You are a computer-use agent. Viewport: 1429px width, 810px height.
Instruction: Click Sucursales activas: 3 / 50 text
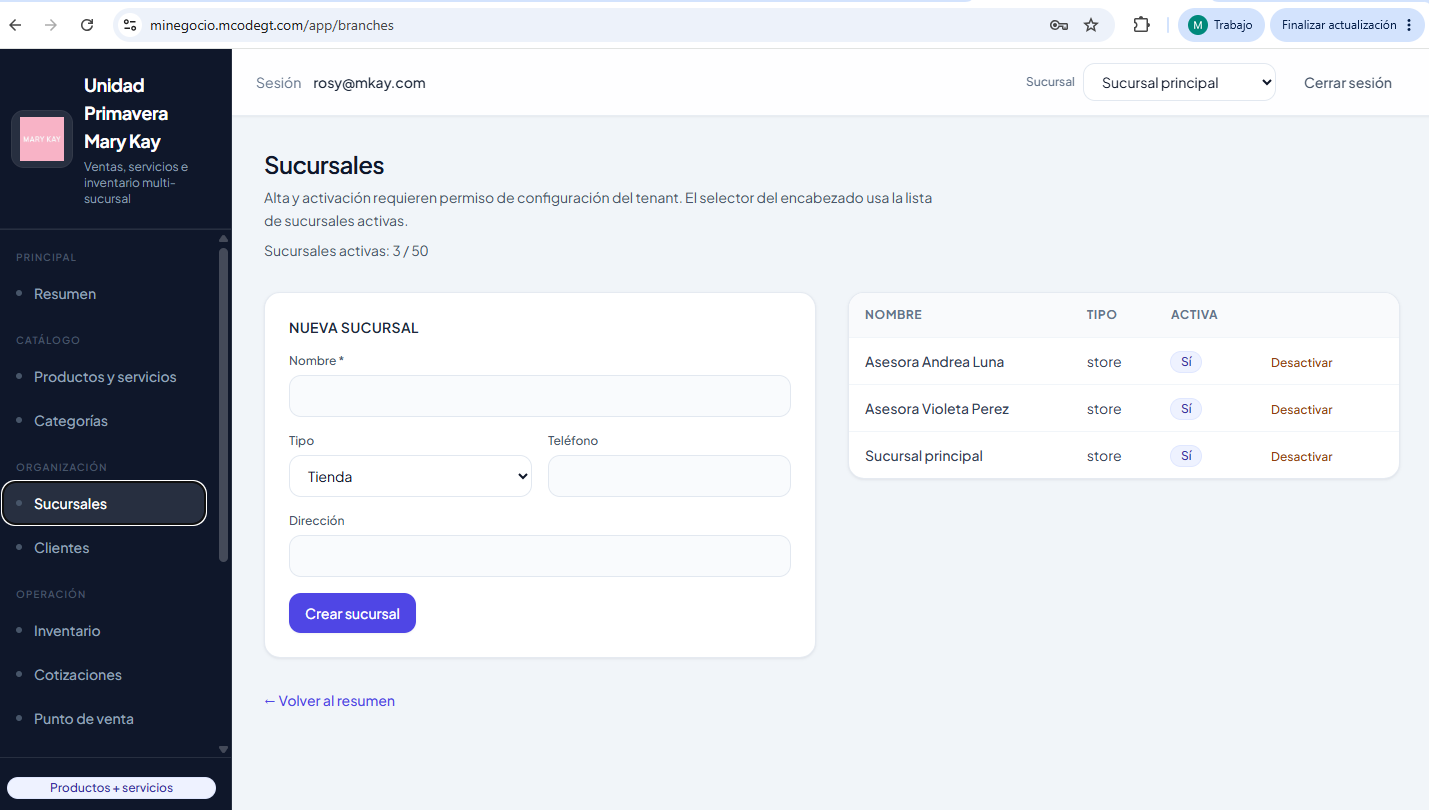346,251
